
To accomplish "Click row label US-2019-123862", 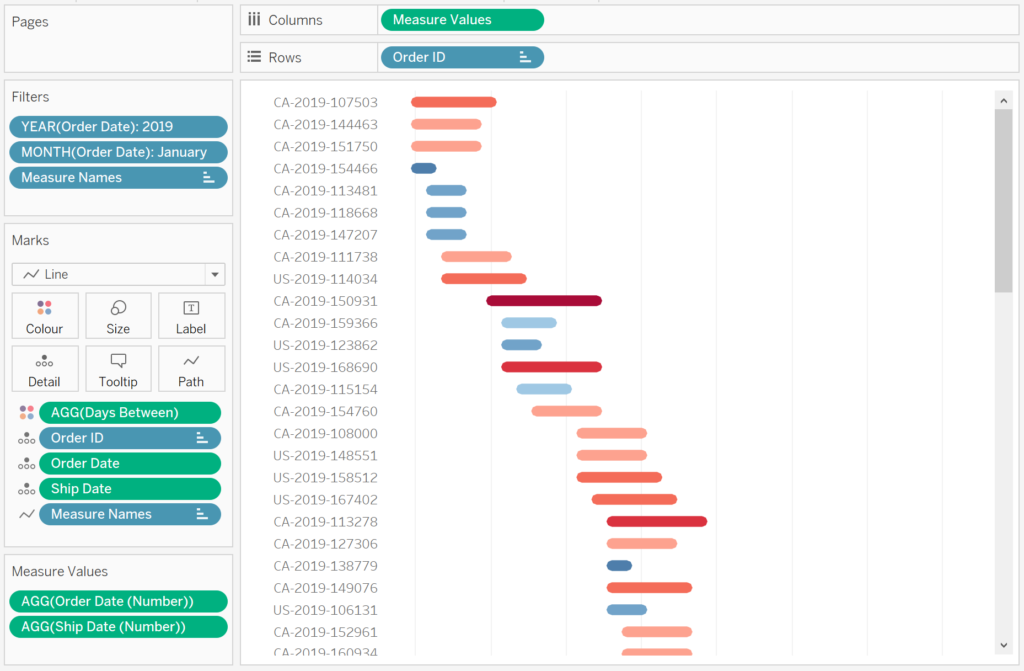I will 325,345.
